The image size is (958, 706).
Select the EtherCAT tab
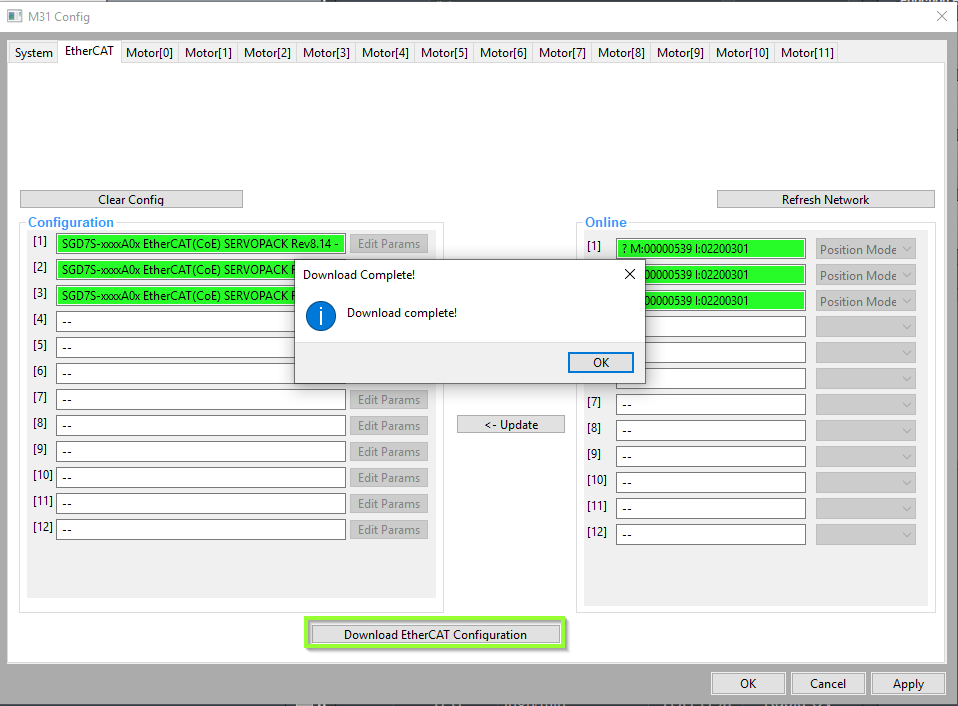[x=89, y=51]
